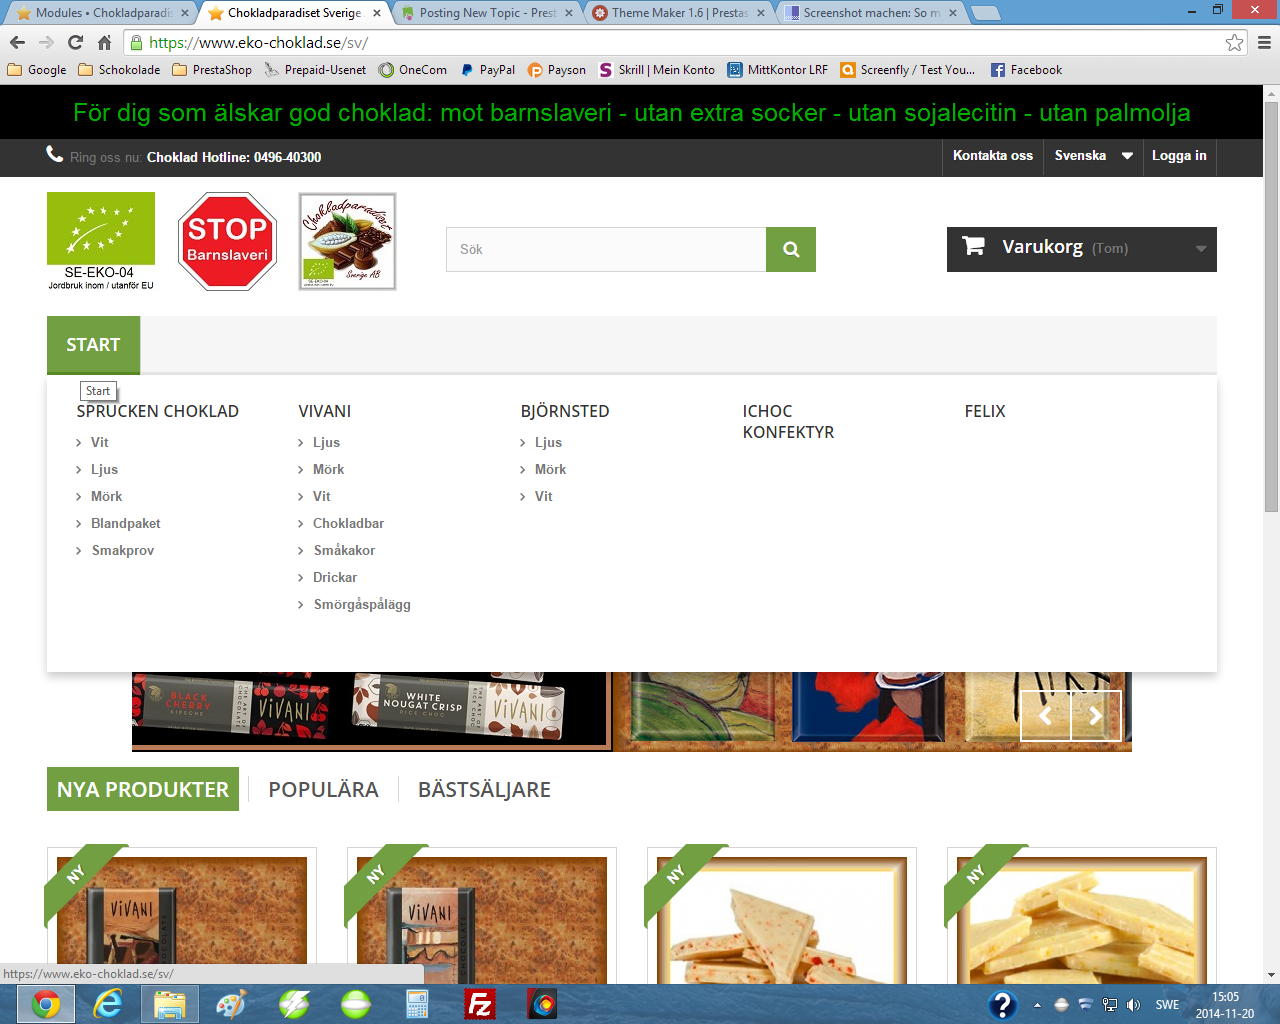Click the Chokladparadiset Sverige AB logo

(x=348, y=241)
